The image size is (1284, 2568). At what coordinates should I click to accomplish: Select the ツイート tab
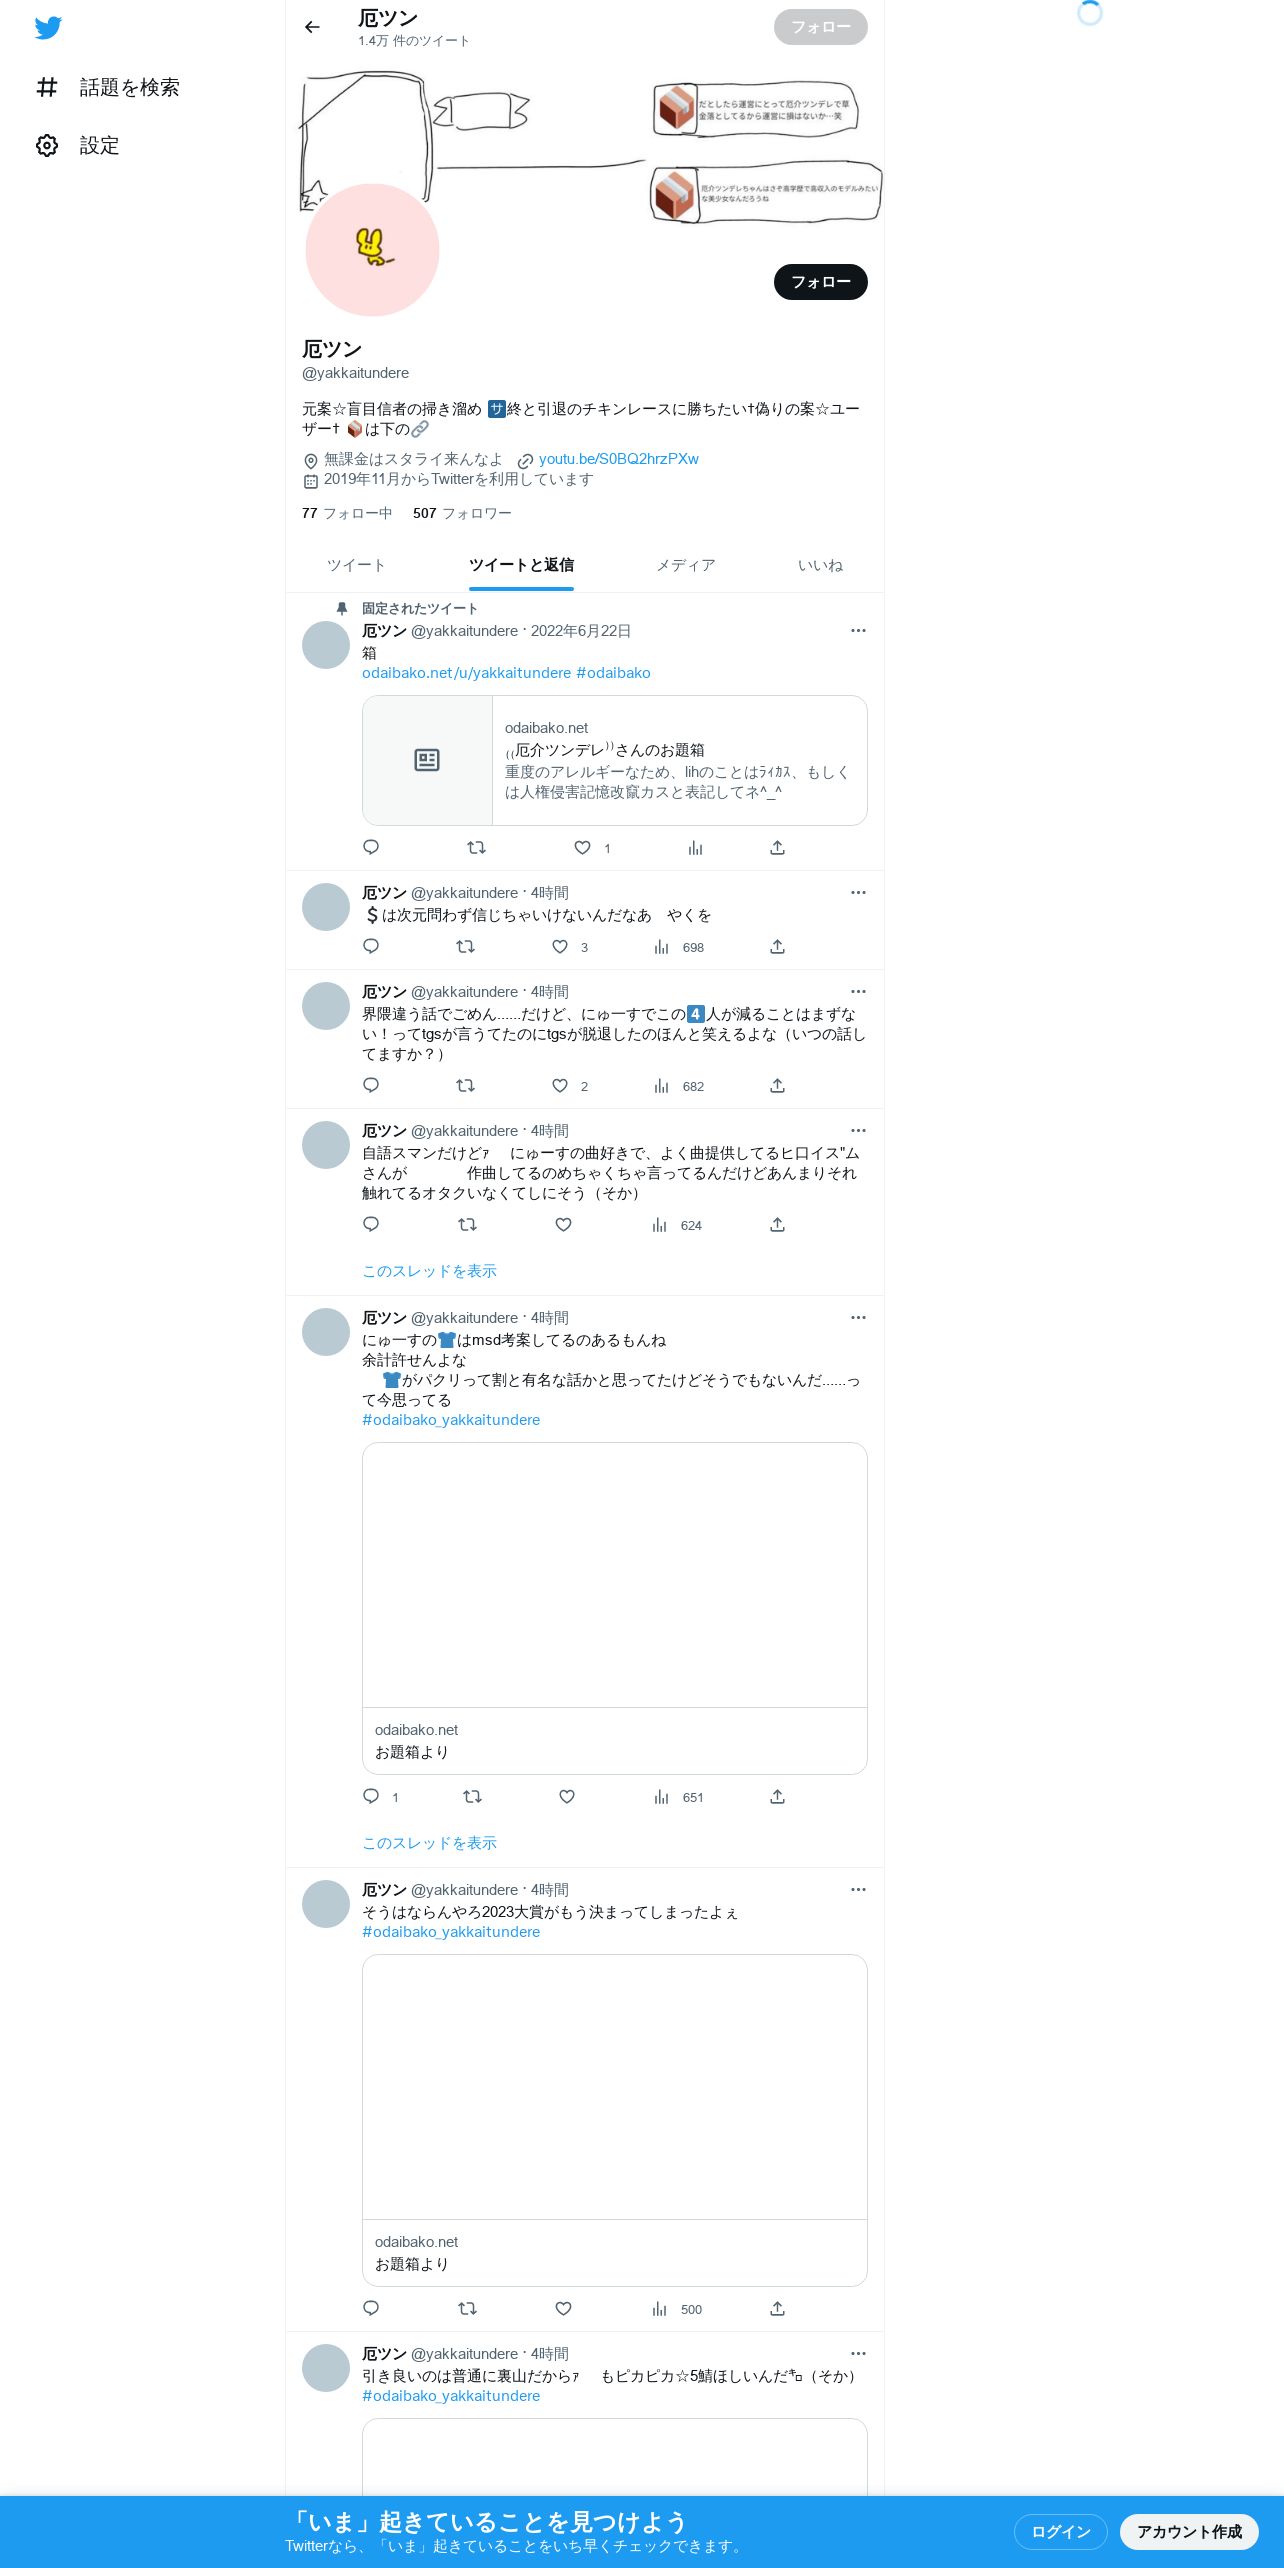(x=356, y=565)
